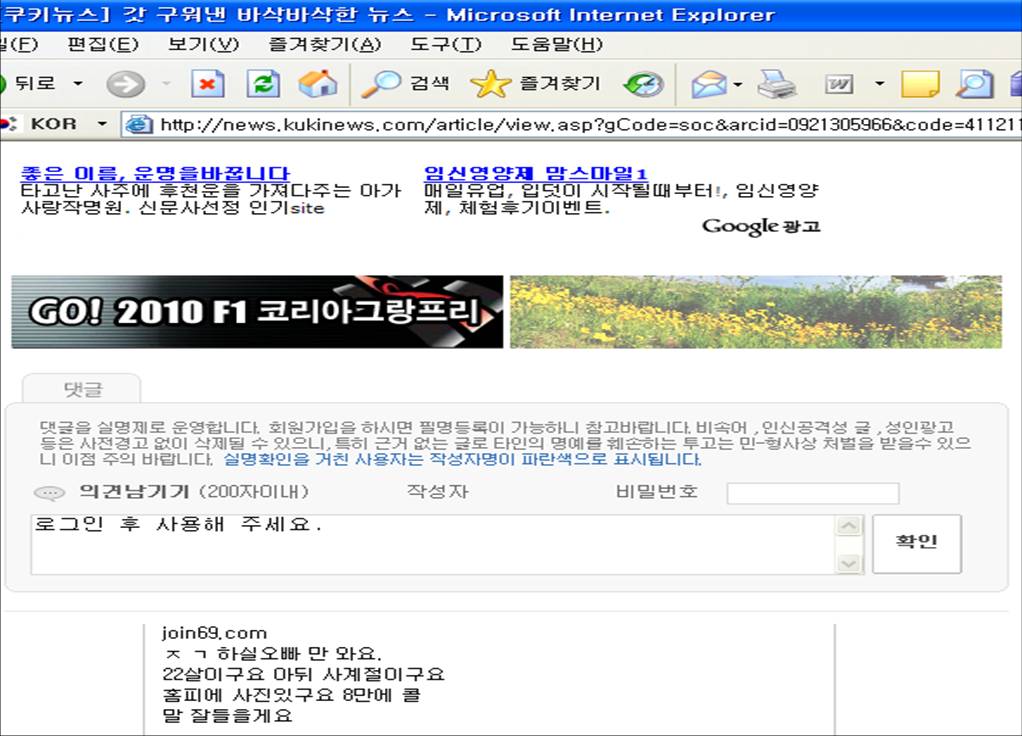The width and height of the screenshot is (1022, 736).
Task: Expand the Back (뒤로) history dropdown arrow
Action: coord(78,84)
